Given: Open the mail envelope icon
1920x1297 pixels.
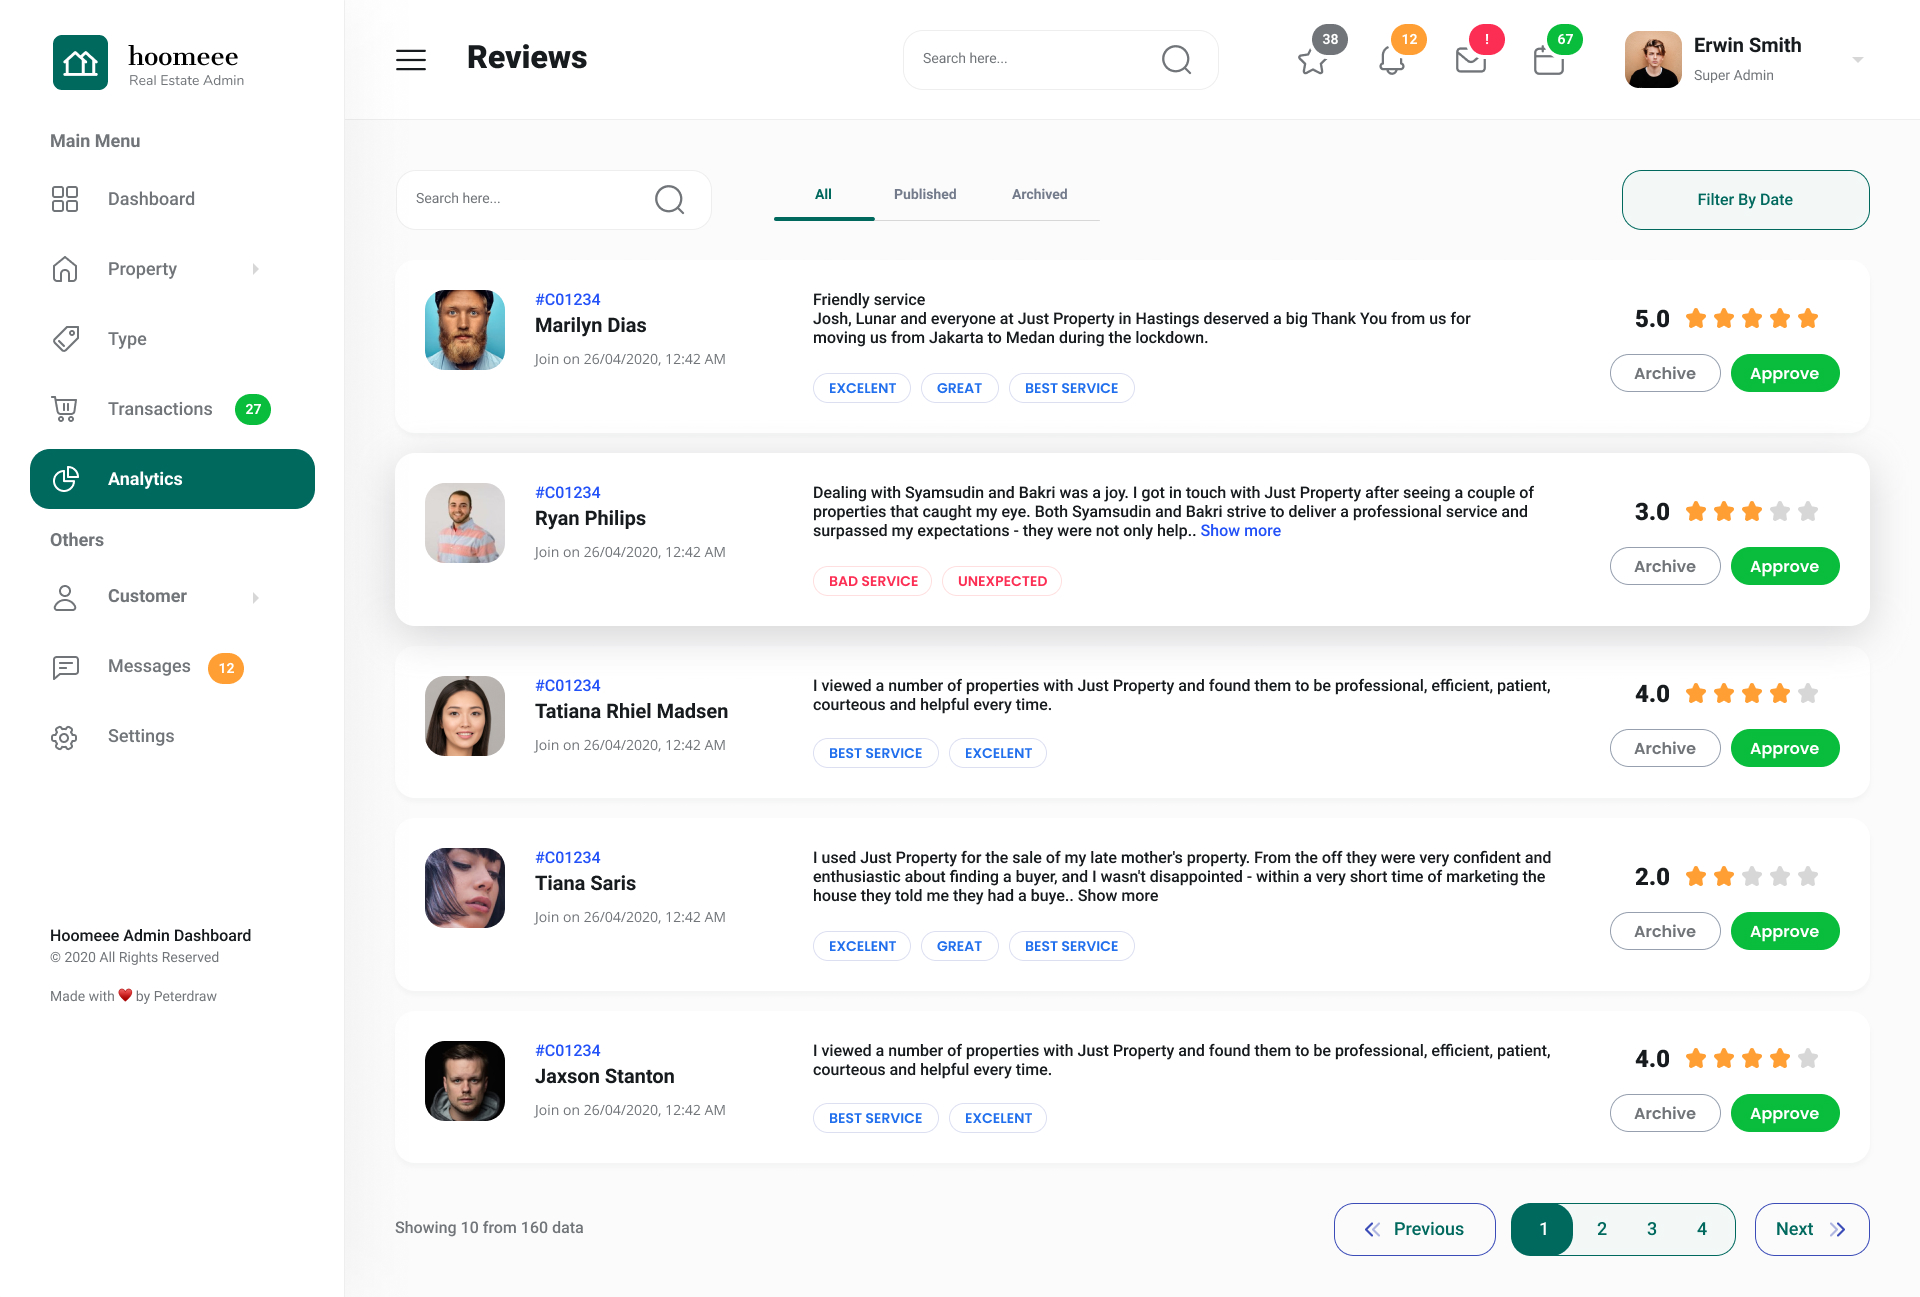Looking at the screenshot, I should [x=1470, y=61].
